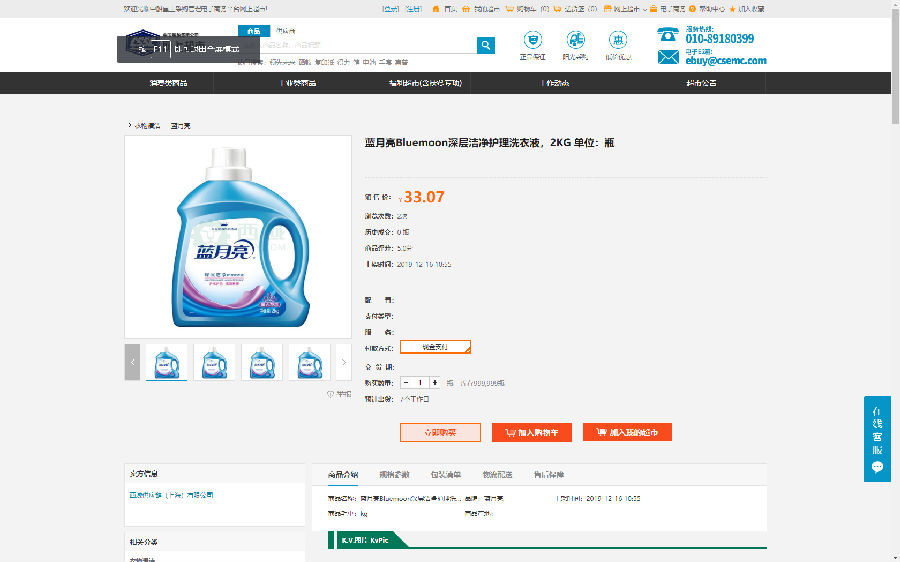Click the 加入我的超市 add to my supermarket button

point(627,432)
